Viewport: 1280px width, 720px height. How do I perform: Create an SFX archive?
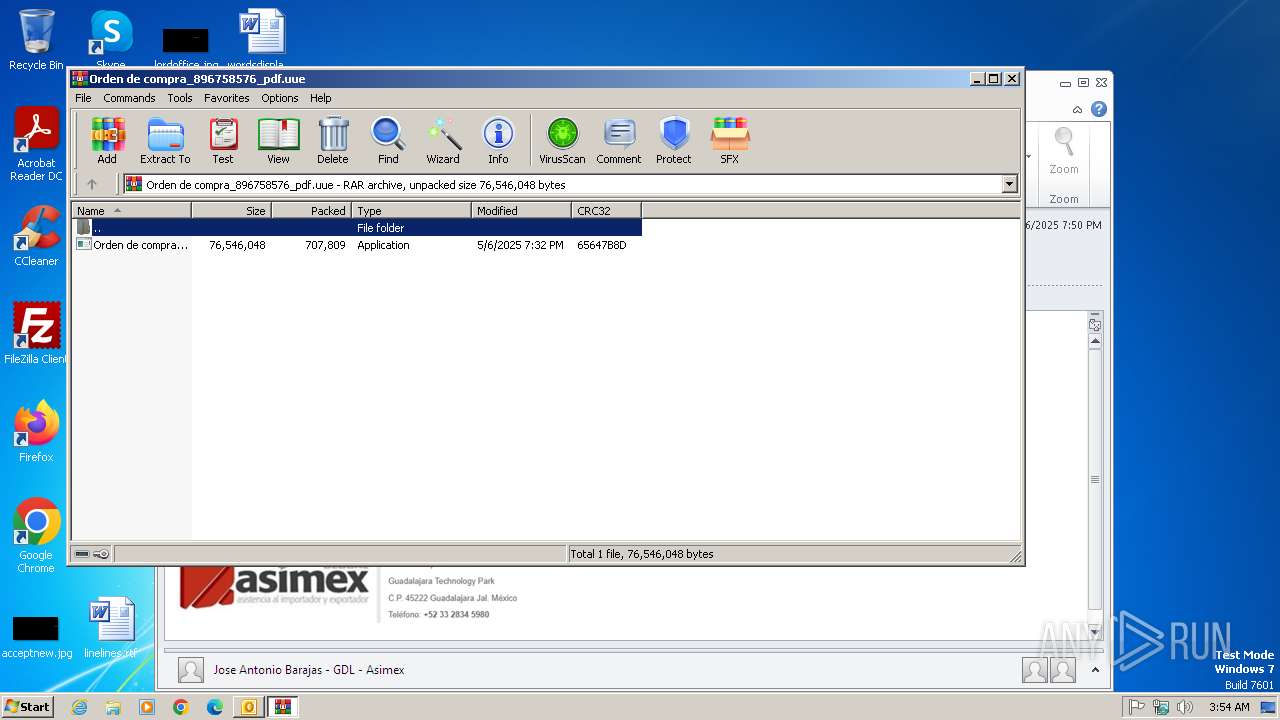click(x=730, y=140)
